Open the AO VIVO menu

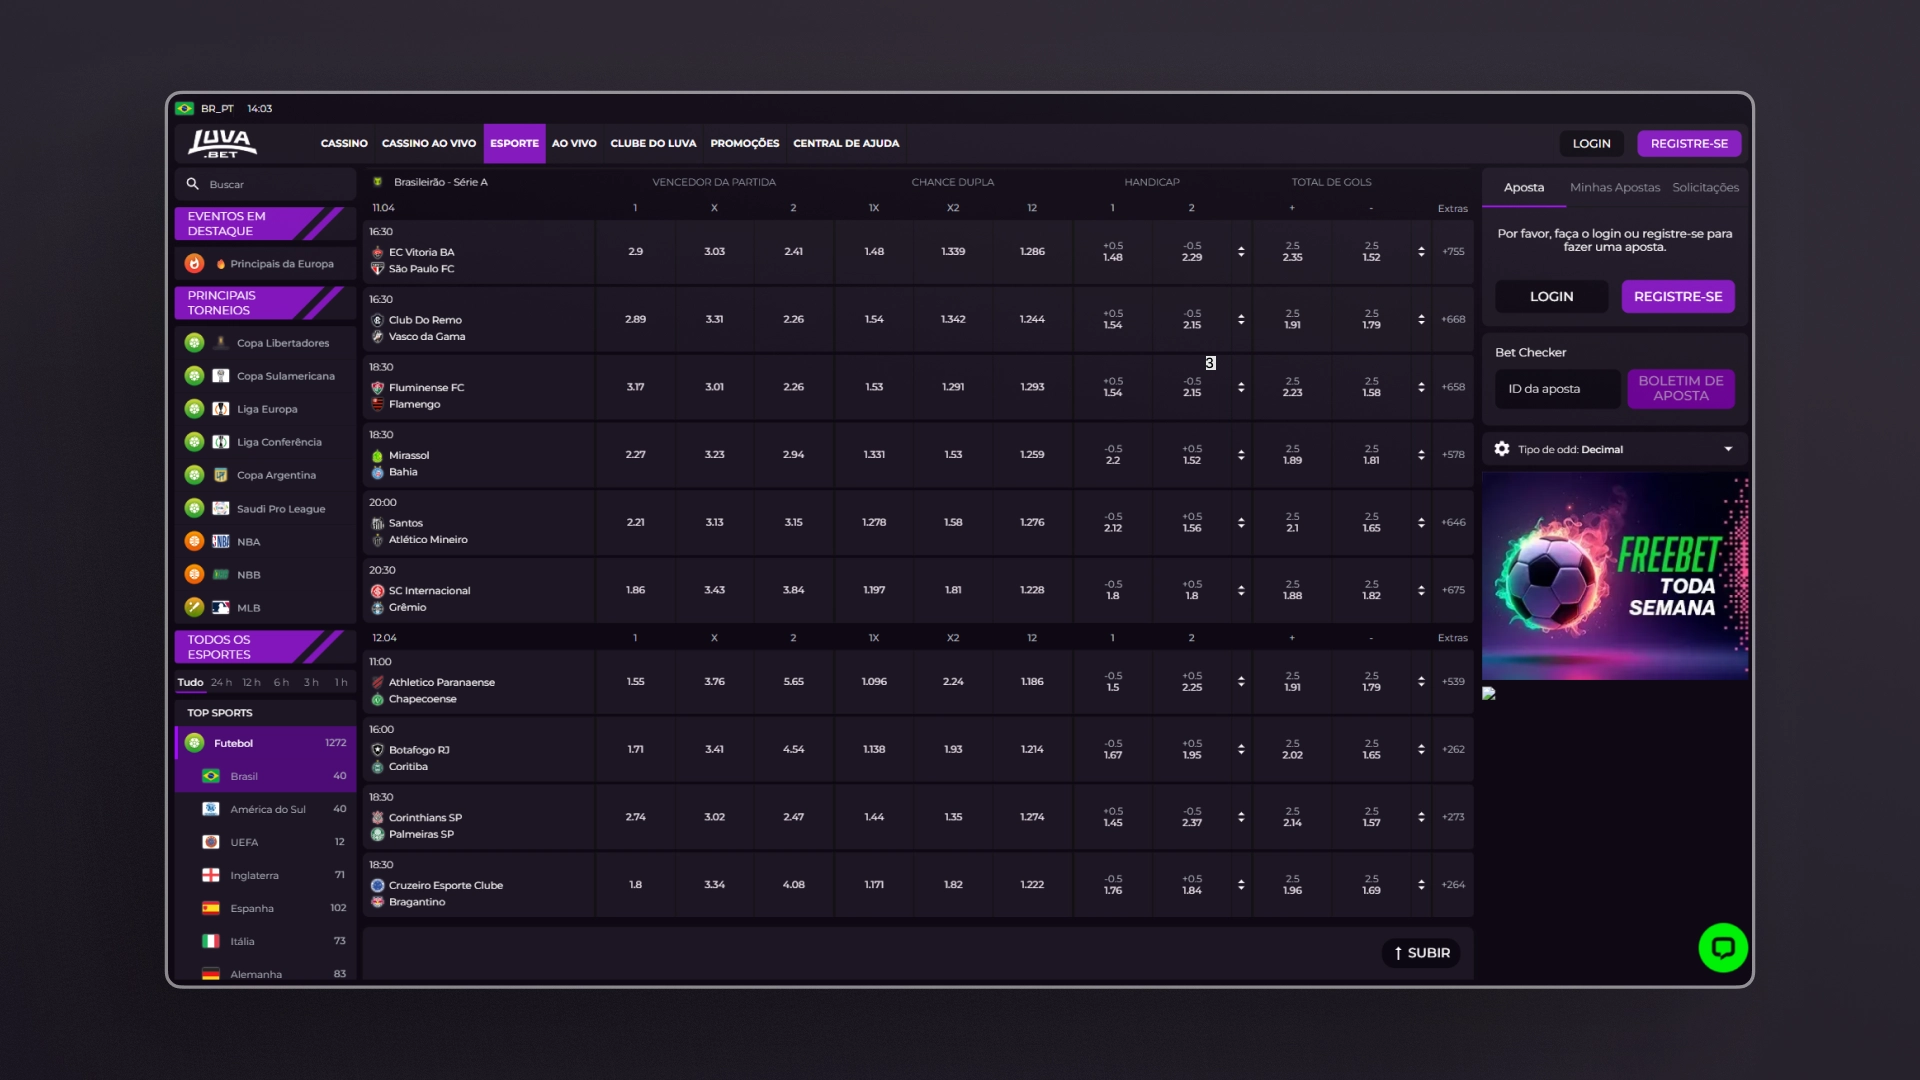[574, 143]
